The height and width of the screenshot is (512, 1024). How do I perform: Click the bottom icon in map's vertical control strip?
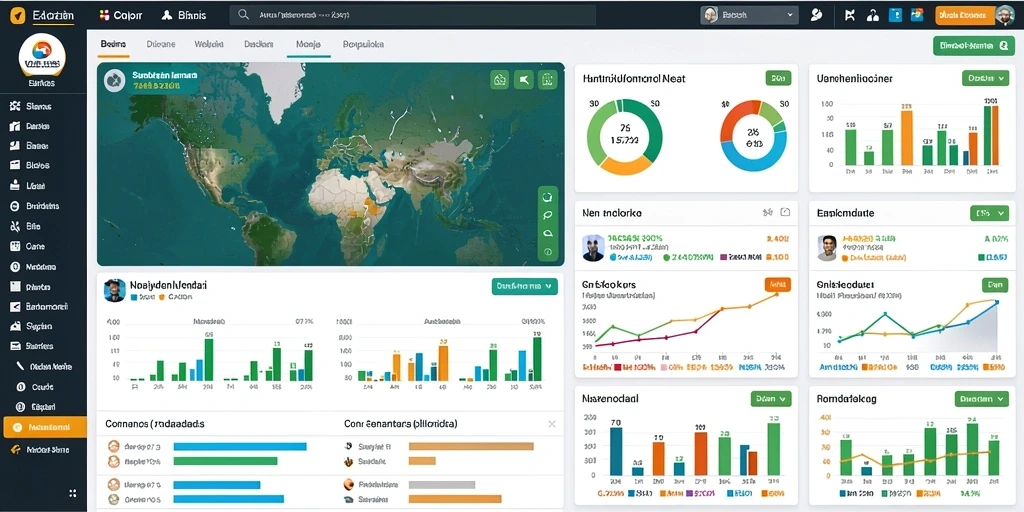[x=547, y=251]
